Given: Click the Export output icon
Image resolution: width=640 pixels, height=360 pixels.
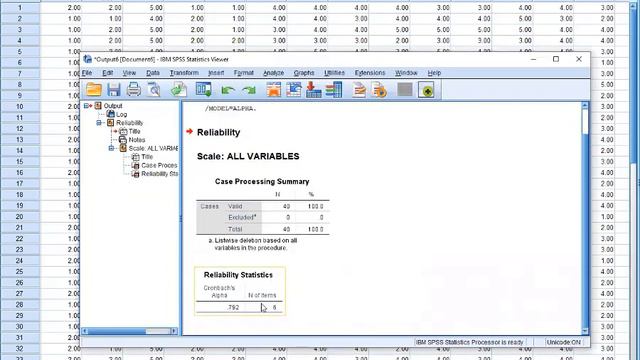Looking at the screenshot, I should point(179,89).
